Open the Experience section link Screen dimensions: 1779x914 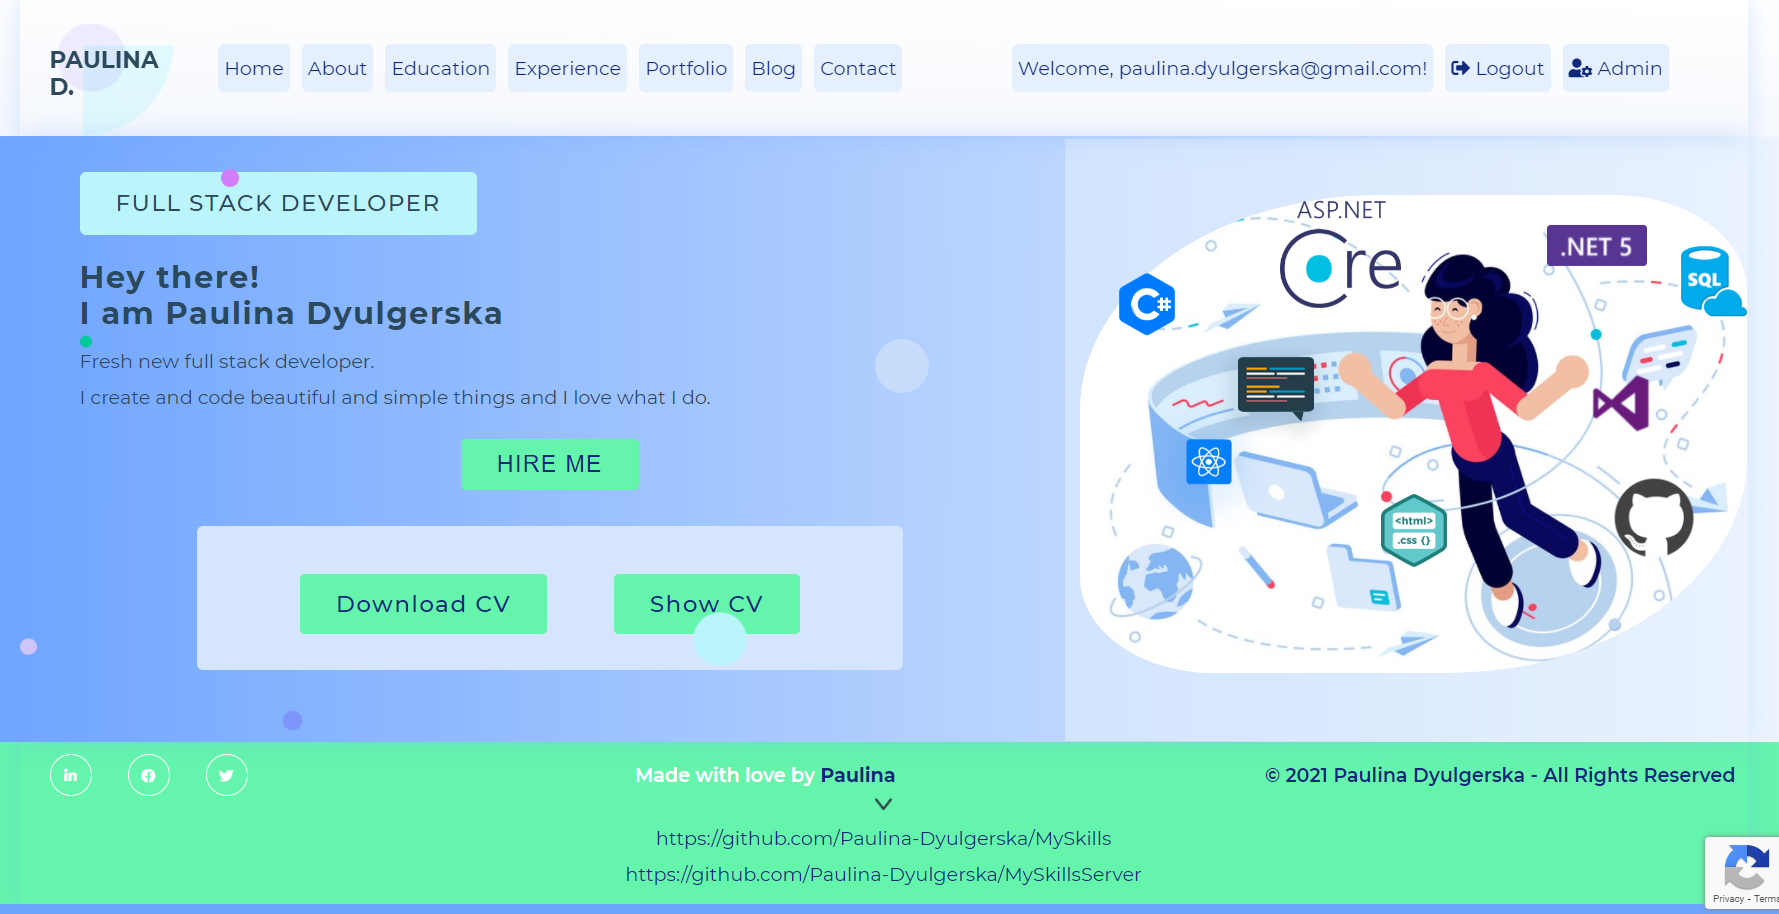click(567, 68)
